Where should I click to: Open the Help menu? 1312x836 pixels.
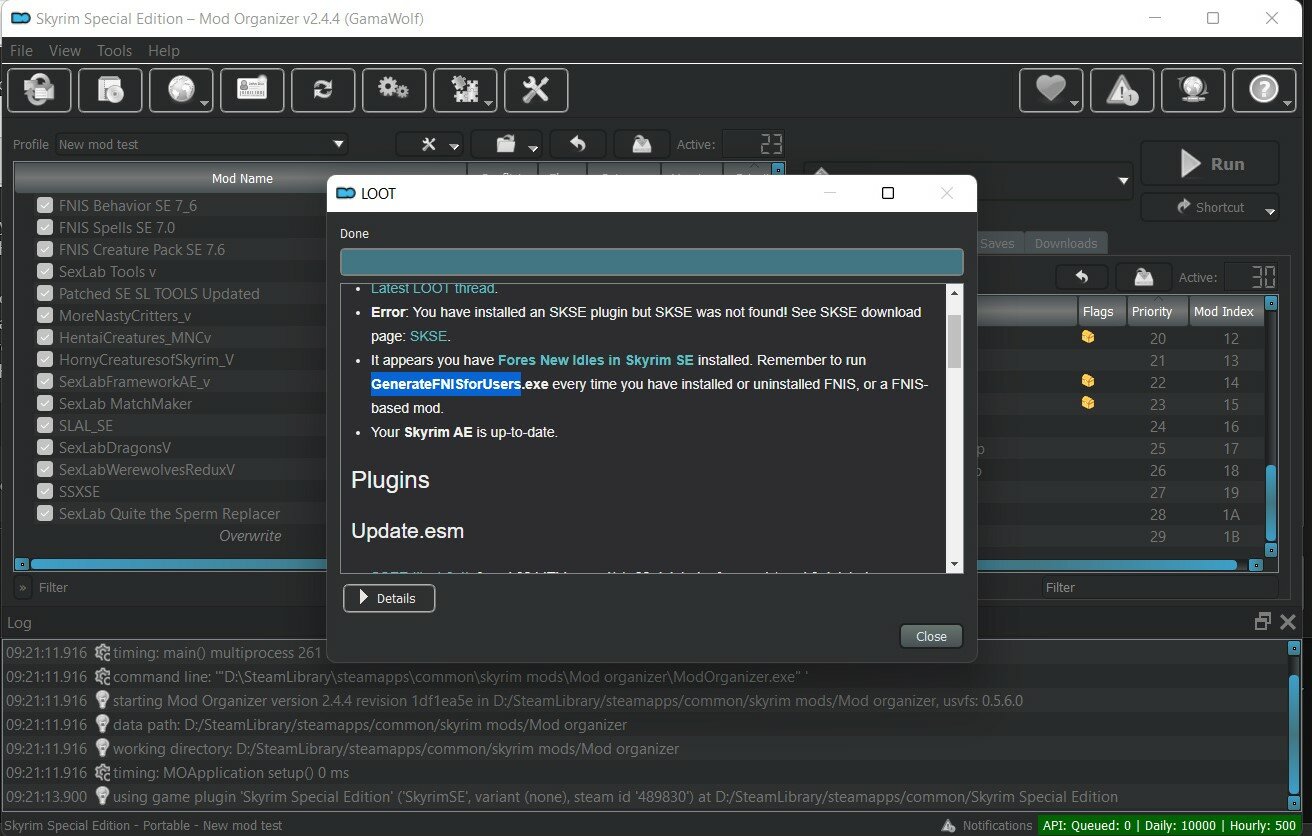[164, 51]
